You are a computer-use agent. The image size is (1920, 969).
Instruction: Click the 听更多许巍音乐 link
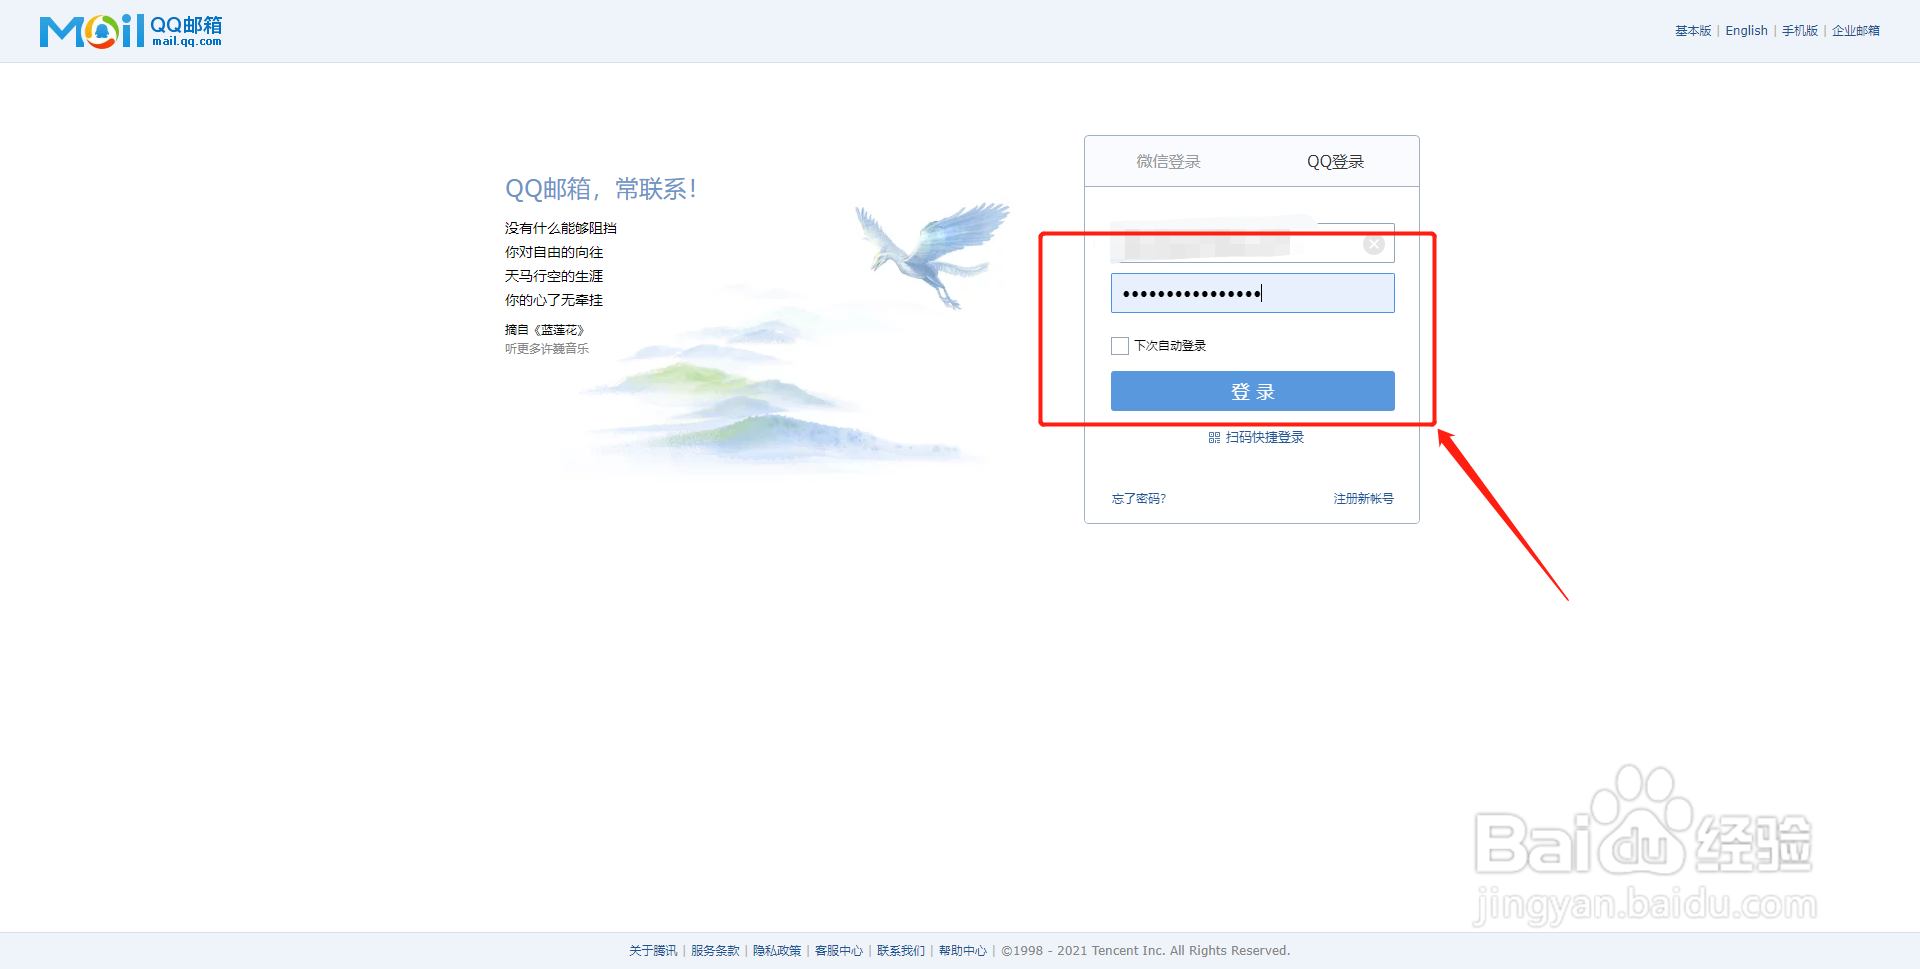[x=547, y=349]
